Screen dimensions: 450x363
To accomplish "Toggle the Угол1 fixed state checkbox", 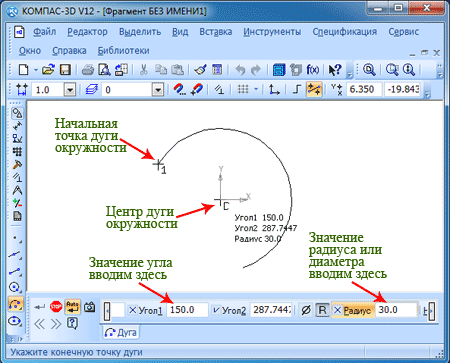I will point(132,310).
